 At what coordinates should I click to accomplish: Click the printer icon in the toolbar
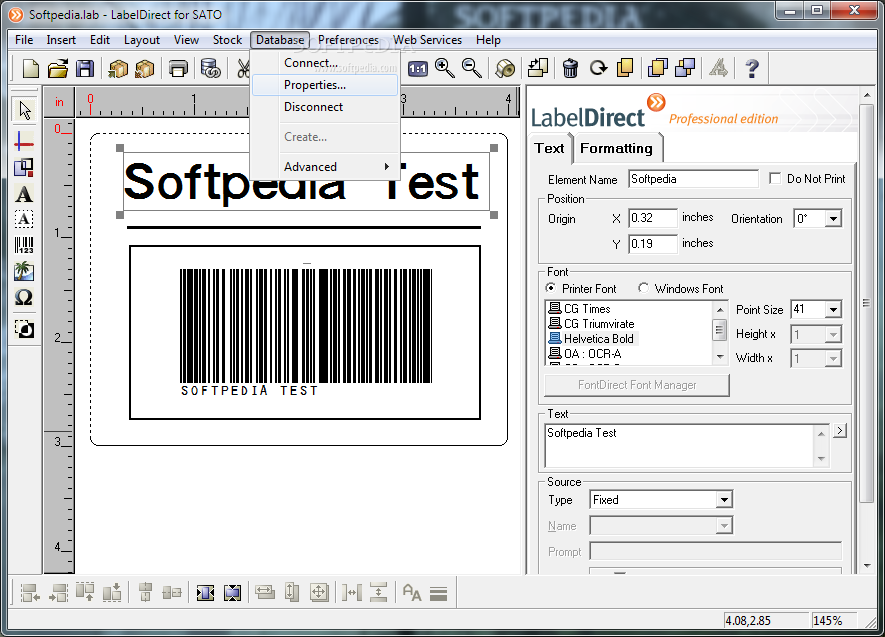pyautogui.click(x=178, y=69)
